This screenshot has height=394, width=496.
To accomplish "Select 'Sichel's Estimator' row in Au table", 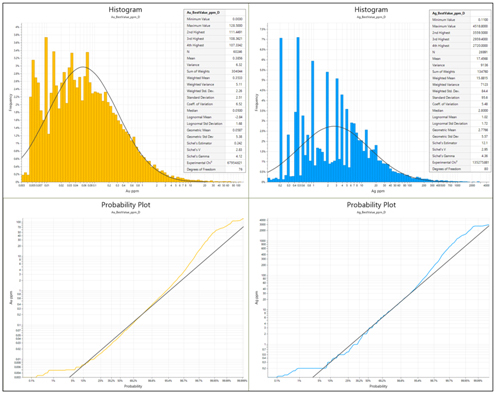I will pyautogui.click(x=215, y=143).
